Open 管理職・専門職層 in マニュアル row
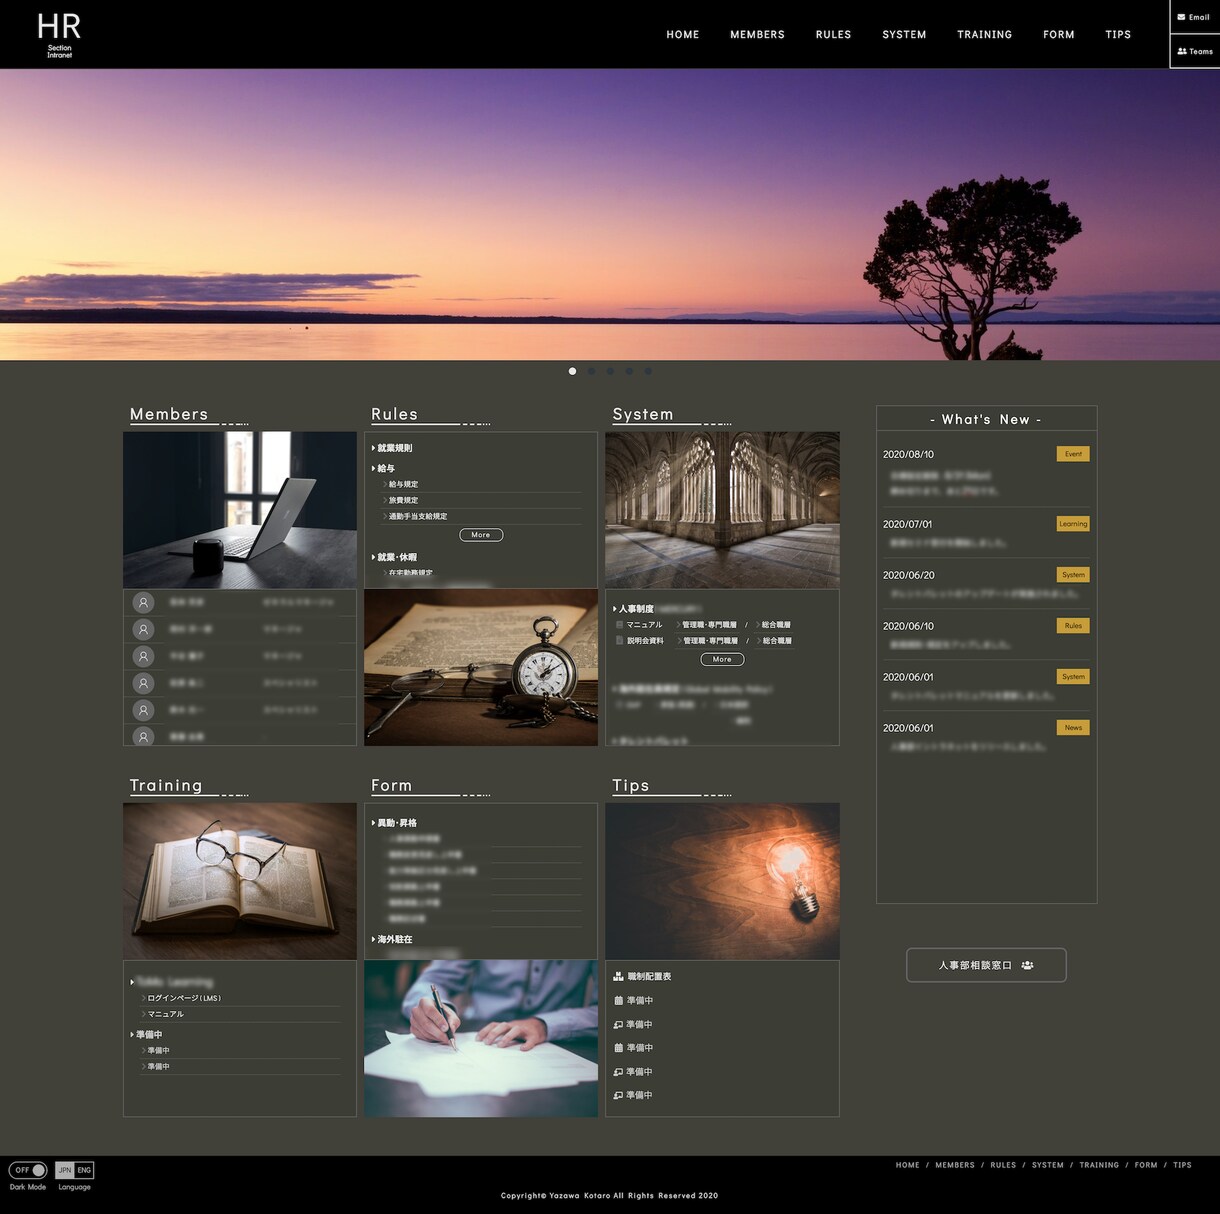This screenshot has height=1214, width=1220. click(709, 625)
